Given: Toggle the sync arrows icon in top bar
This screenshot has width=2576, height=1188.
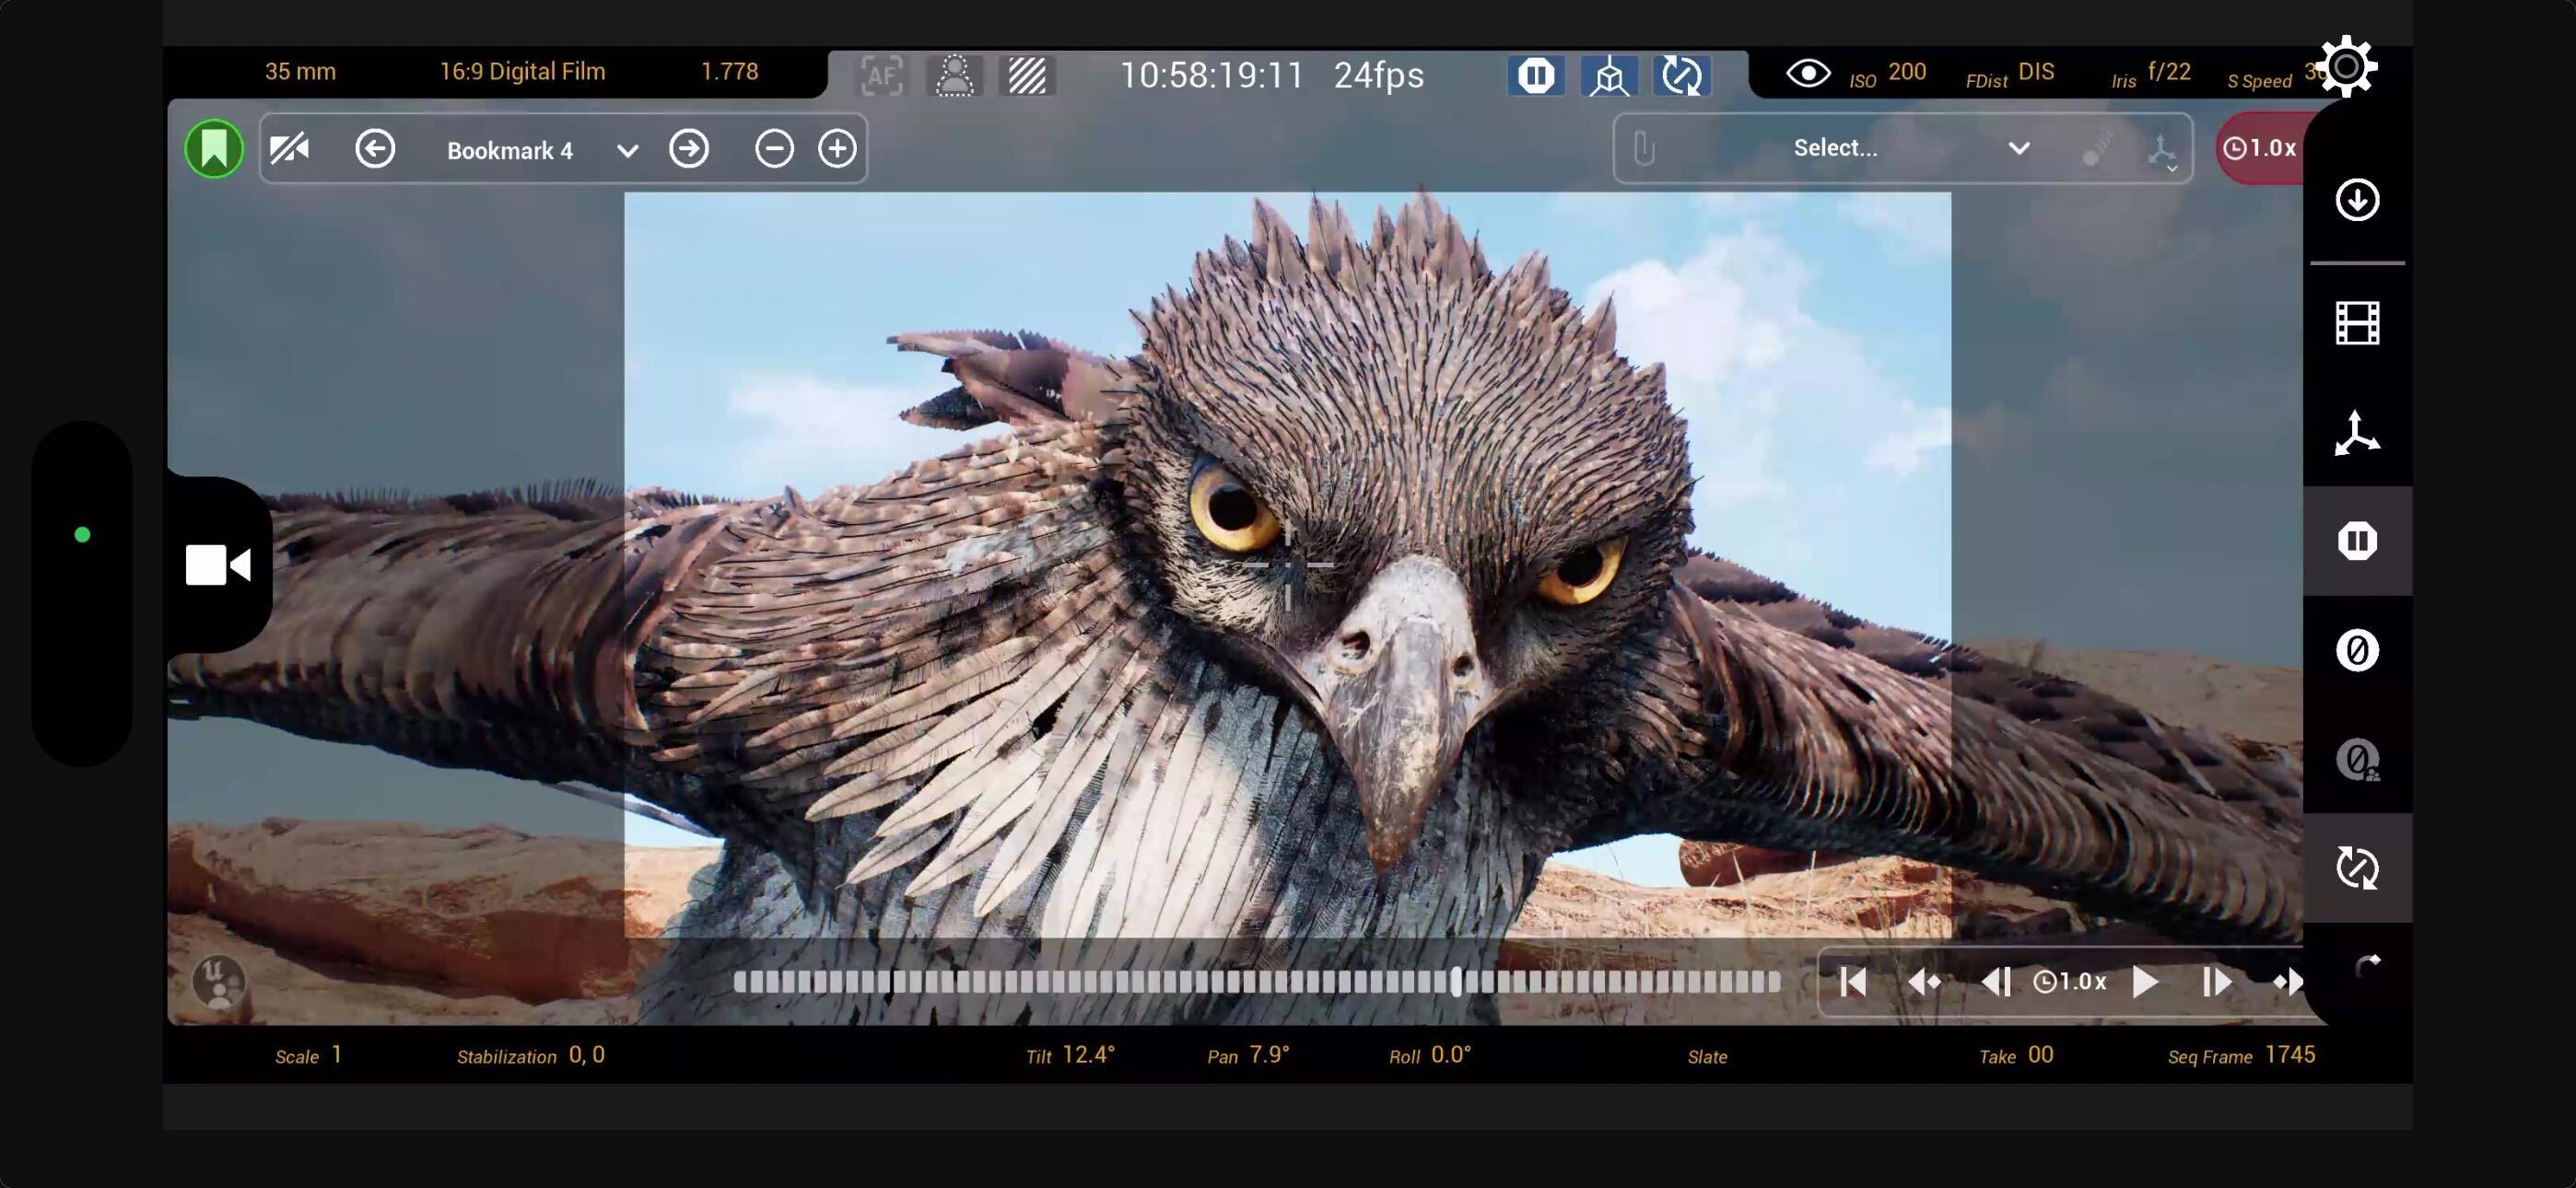Looking at the screenshot, I should [x=1681, y=75].
